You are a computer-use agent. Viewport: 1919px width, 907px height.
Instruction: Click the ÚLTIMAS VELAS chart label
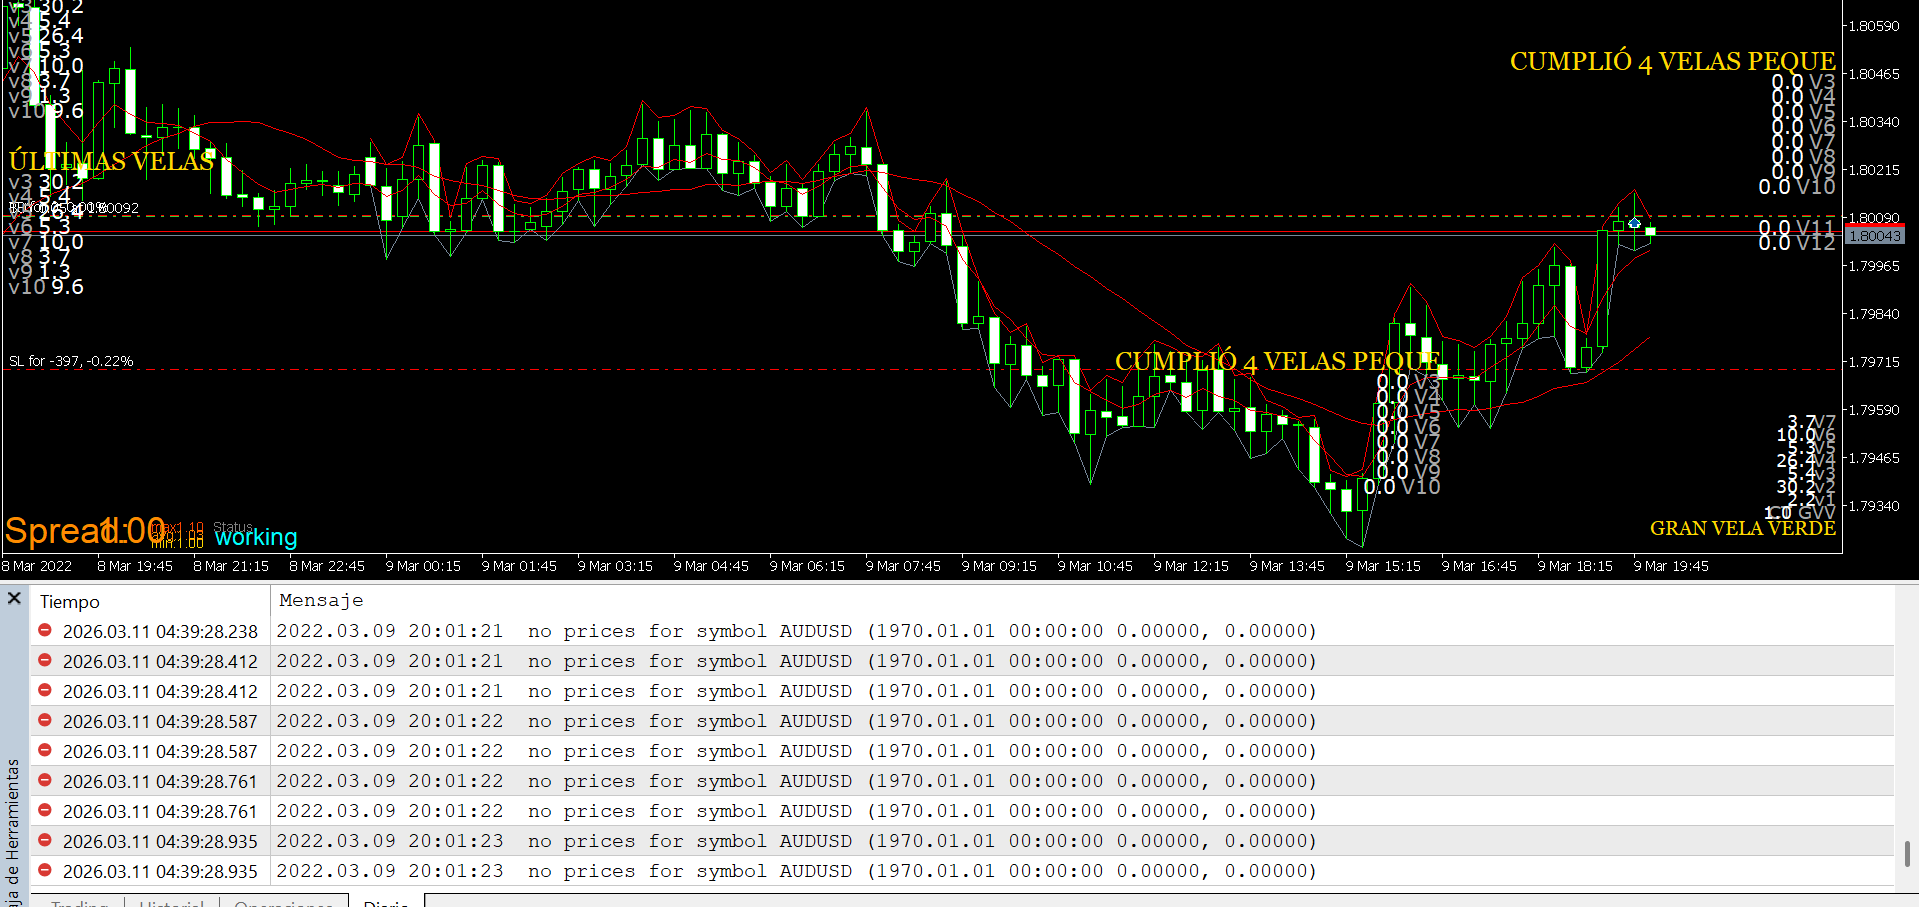(x=111, y=161)
